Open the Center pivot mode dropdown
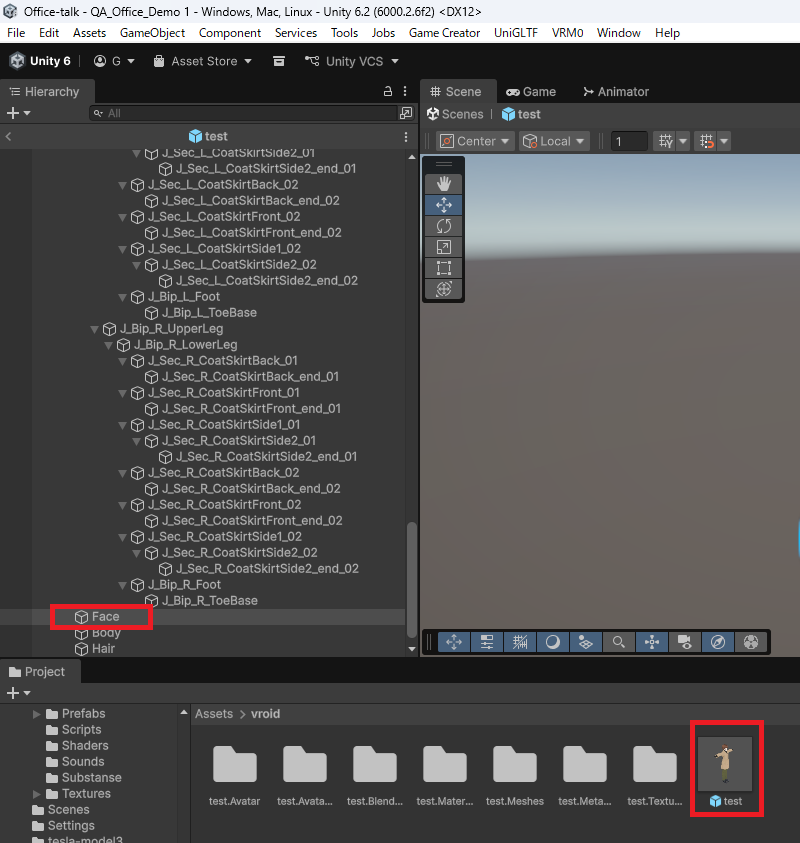Image resolution: width=800 pixels, height=843 pixels. click(x=476, y=141)
